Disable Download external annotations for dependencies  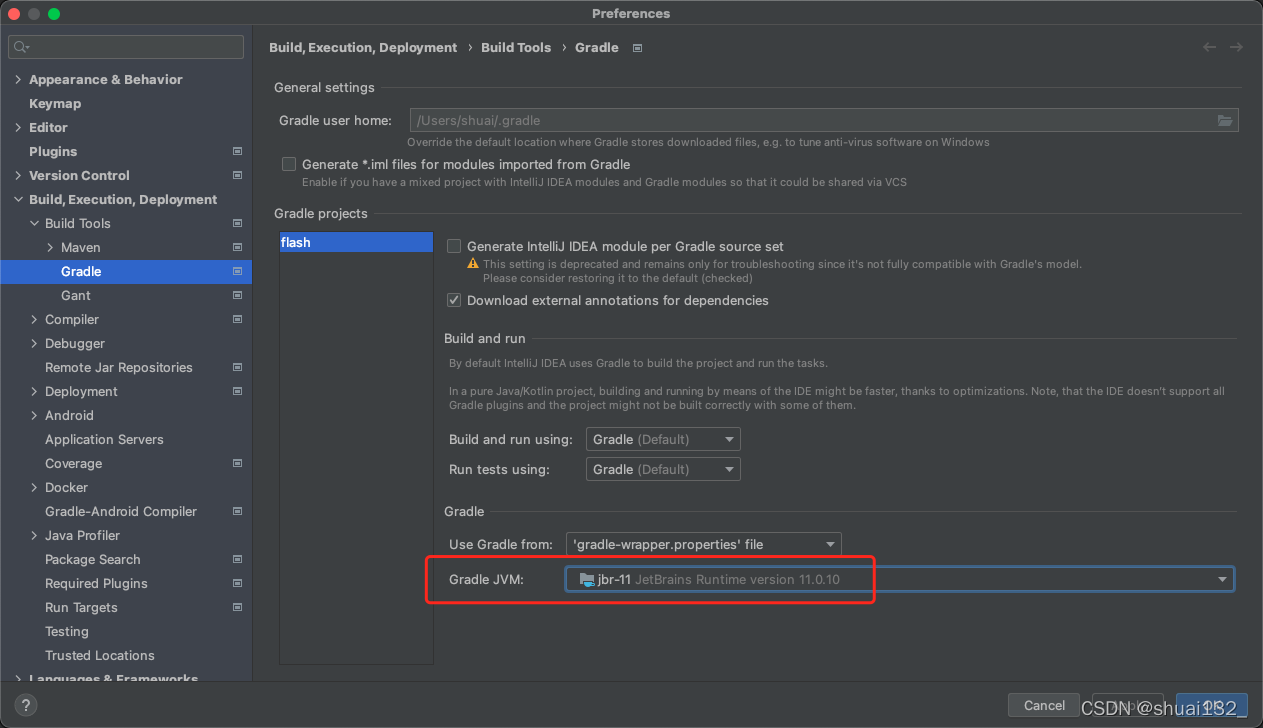453,300
